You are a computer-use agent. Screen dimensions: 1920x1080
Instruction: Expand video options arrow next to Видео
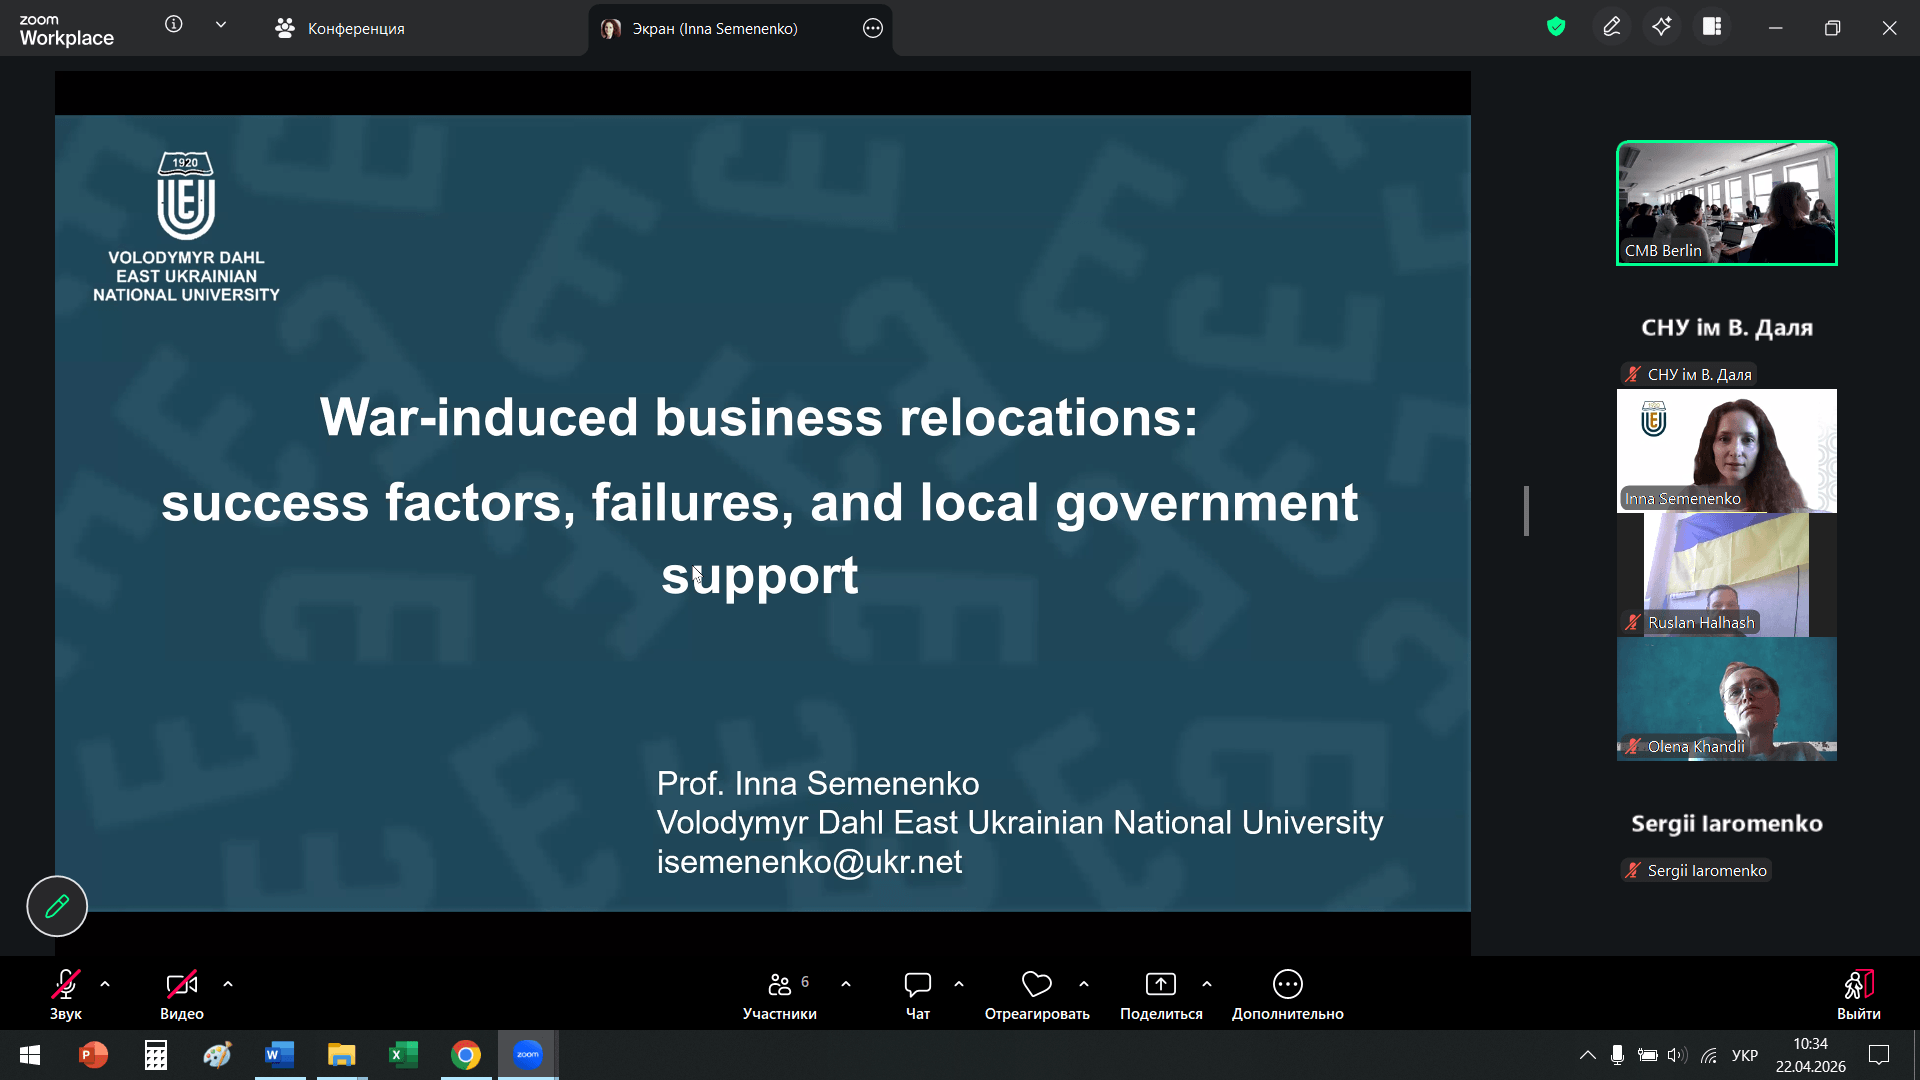228,984
